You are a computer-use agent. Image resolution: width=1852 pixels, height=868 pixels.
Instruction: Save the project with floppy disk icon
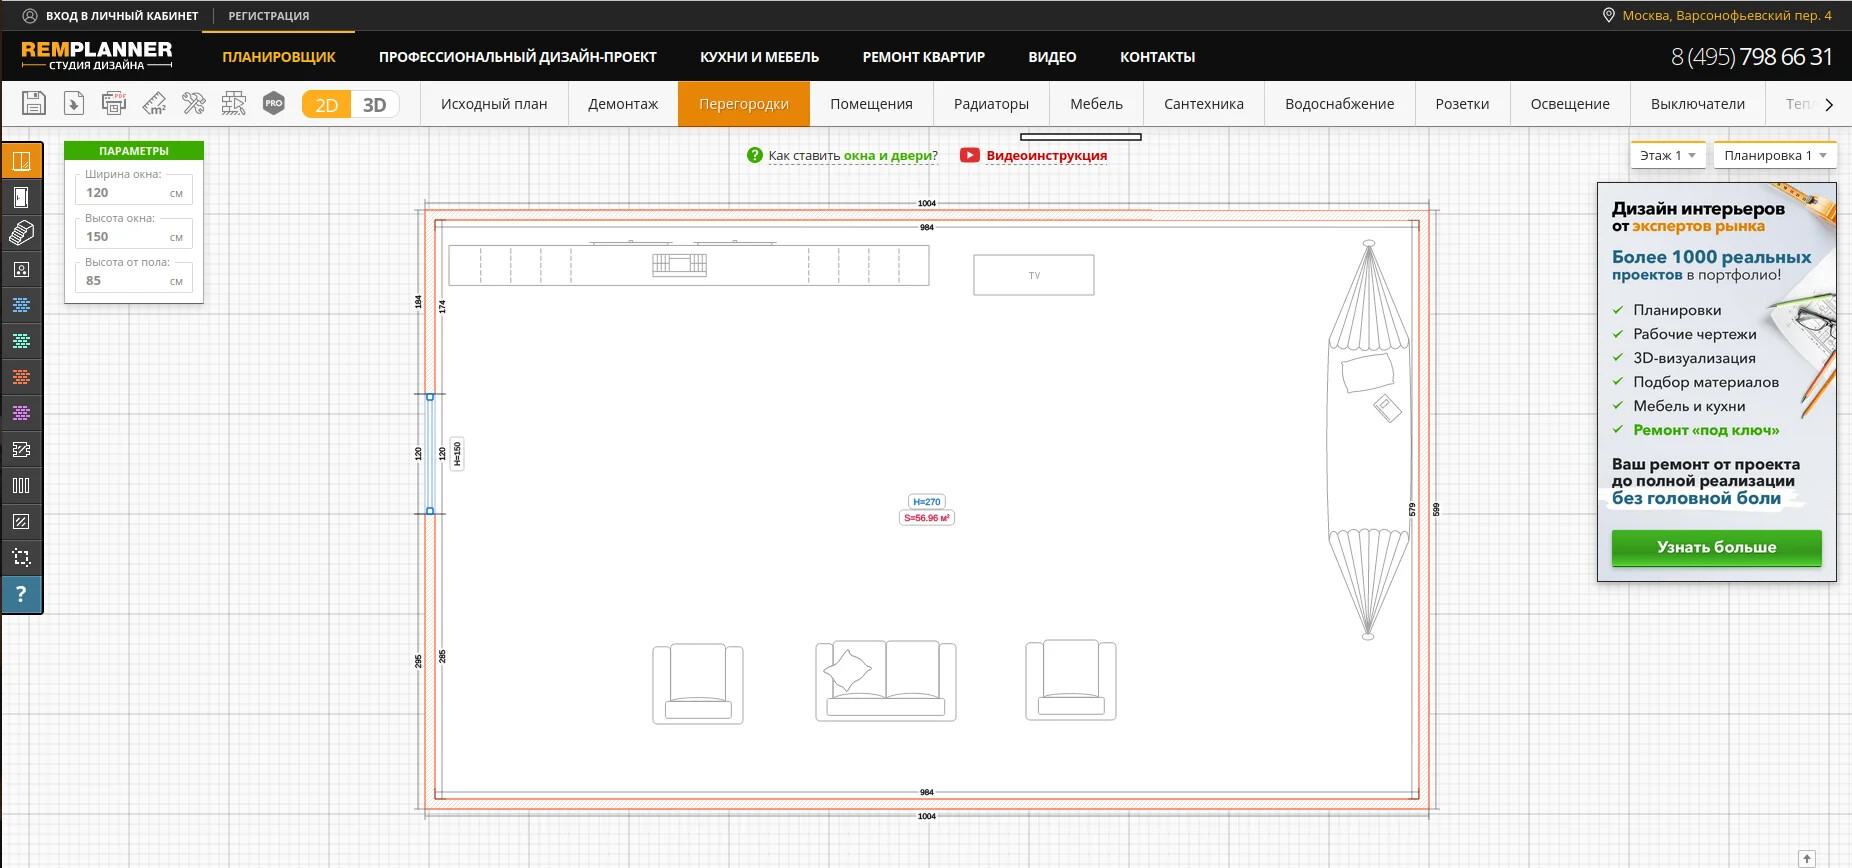[x=34, y=103]
